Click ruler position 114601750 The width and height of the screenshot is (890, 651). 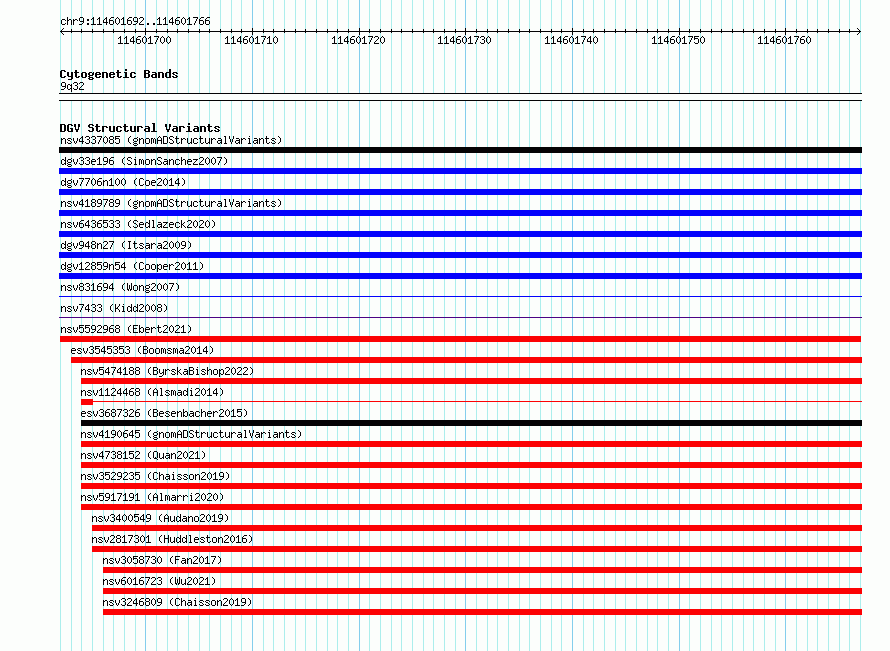[678, 40]
